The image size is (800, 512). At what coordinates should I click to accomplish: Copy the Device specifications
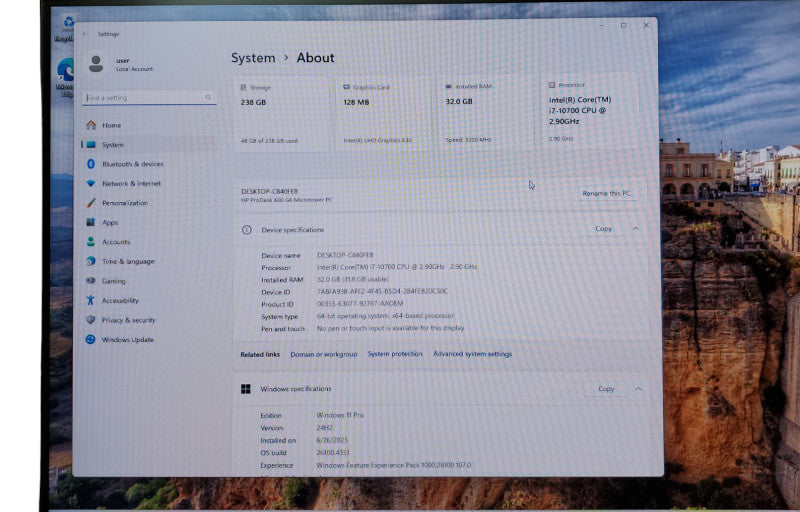pyautogui.click(x=604, y=229)
